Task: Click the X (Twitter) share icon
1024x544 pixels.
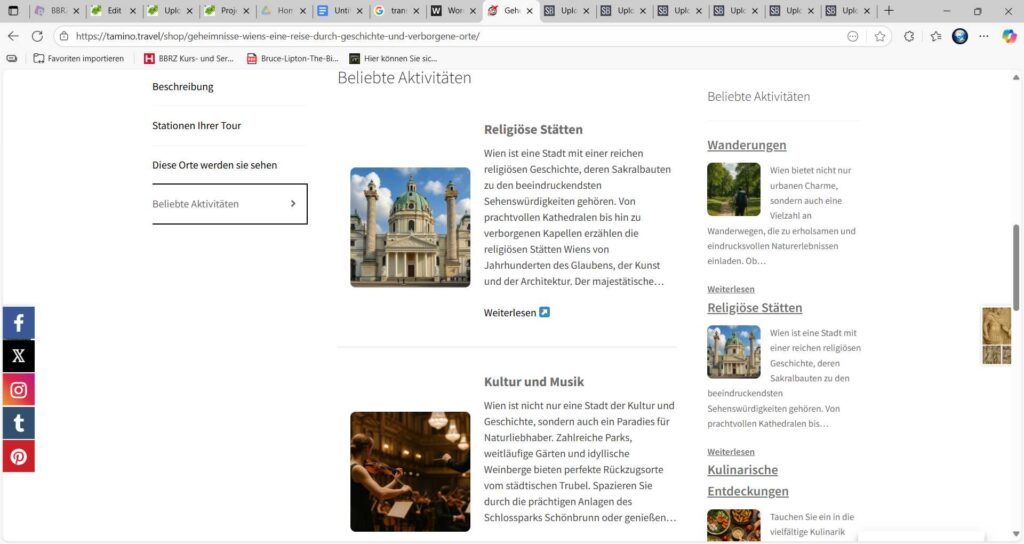Action: click(18, 356)
